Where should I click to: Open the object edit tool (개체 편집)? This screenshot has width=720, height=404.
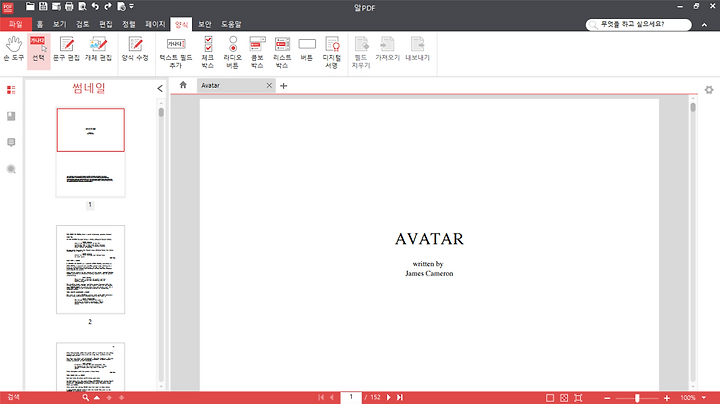(98, 49)
